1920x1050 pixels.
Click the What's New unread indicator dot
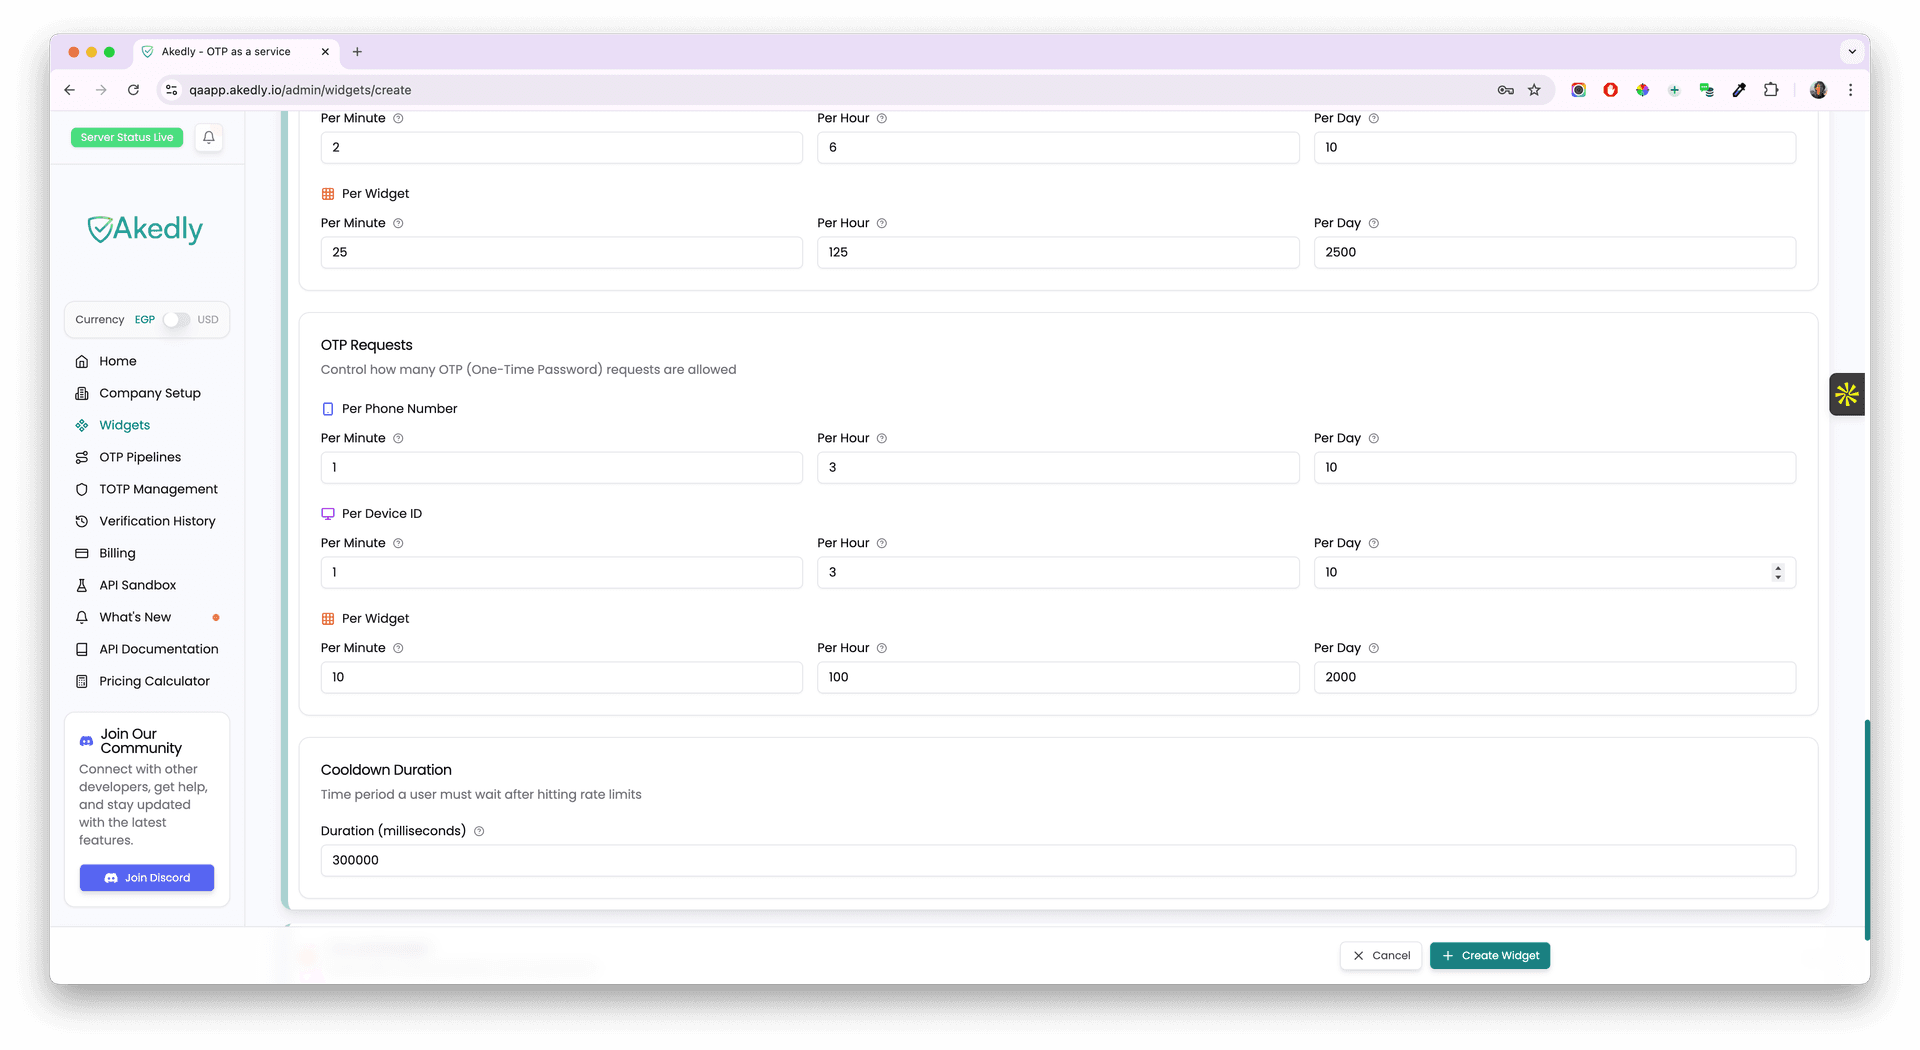tap(217, 617)
